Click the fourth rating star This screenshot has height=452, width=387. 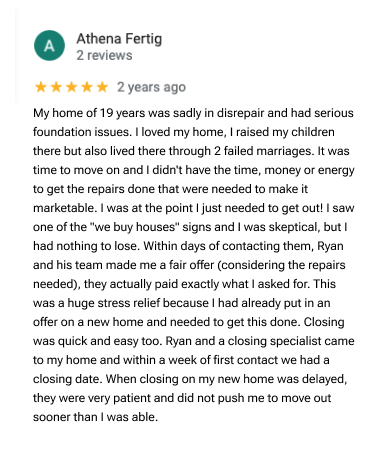pos(87,87)
